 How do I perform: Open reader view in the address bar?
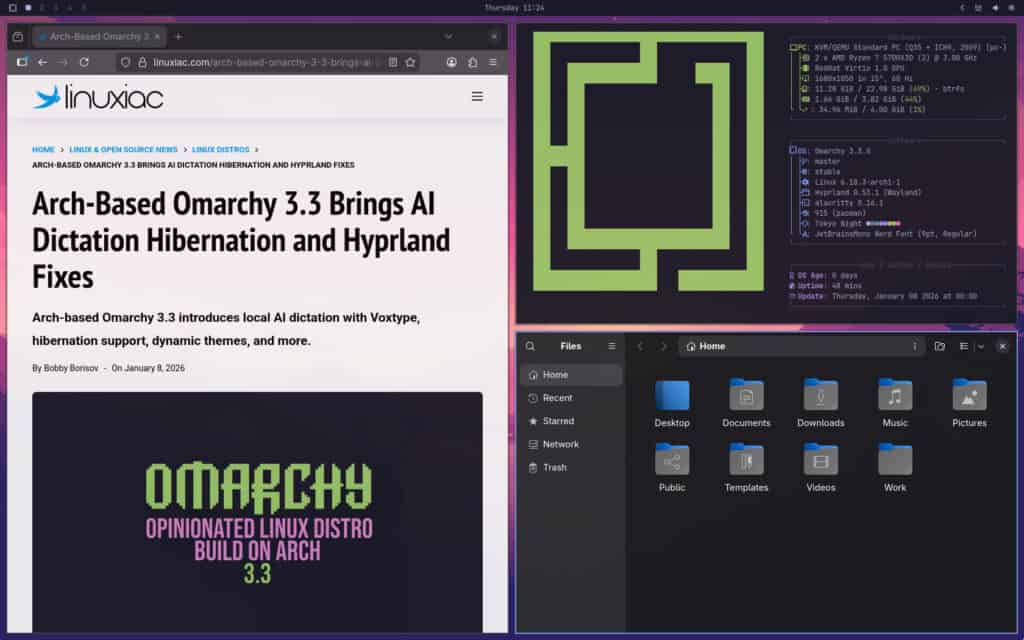[393, 61]
